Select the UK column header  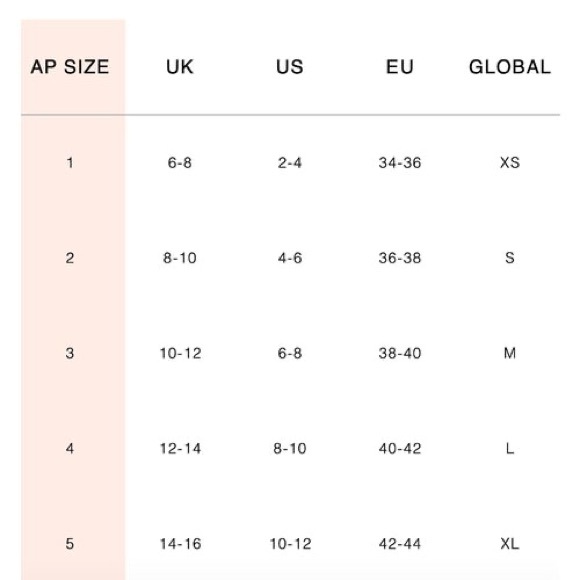(180, 67)
